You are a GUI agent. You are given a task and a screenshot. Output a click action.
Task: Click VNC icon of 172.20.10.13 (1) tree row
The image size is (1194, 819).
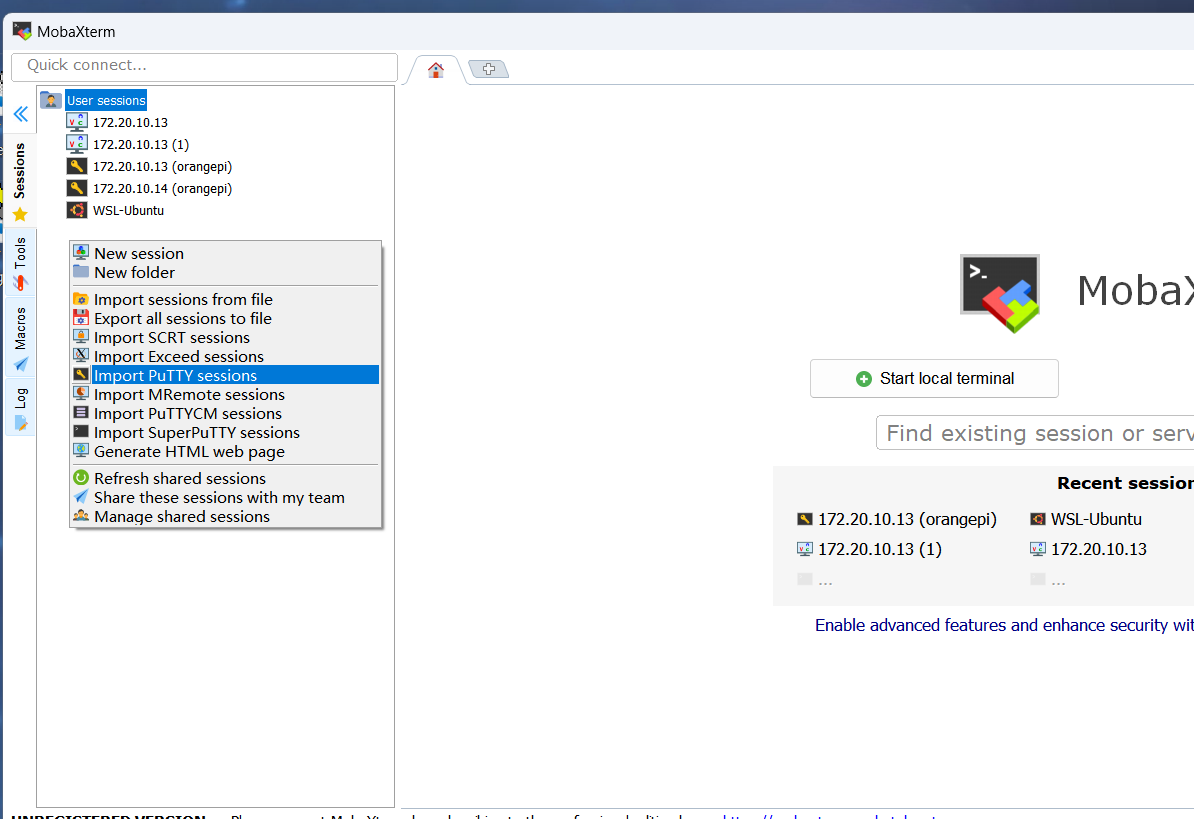(77, 144)
